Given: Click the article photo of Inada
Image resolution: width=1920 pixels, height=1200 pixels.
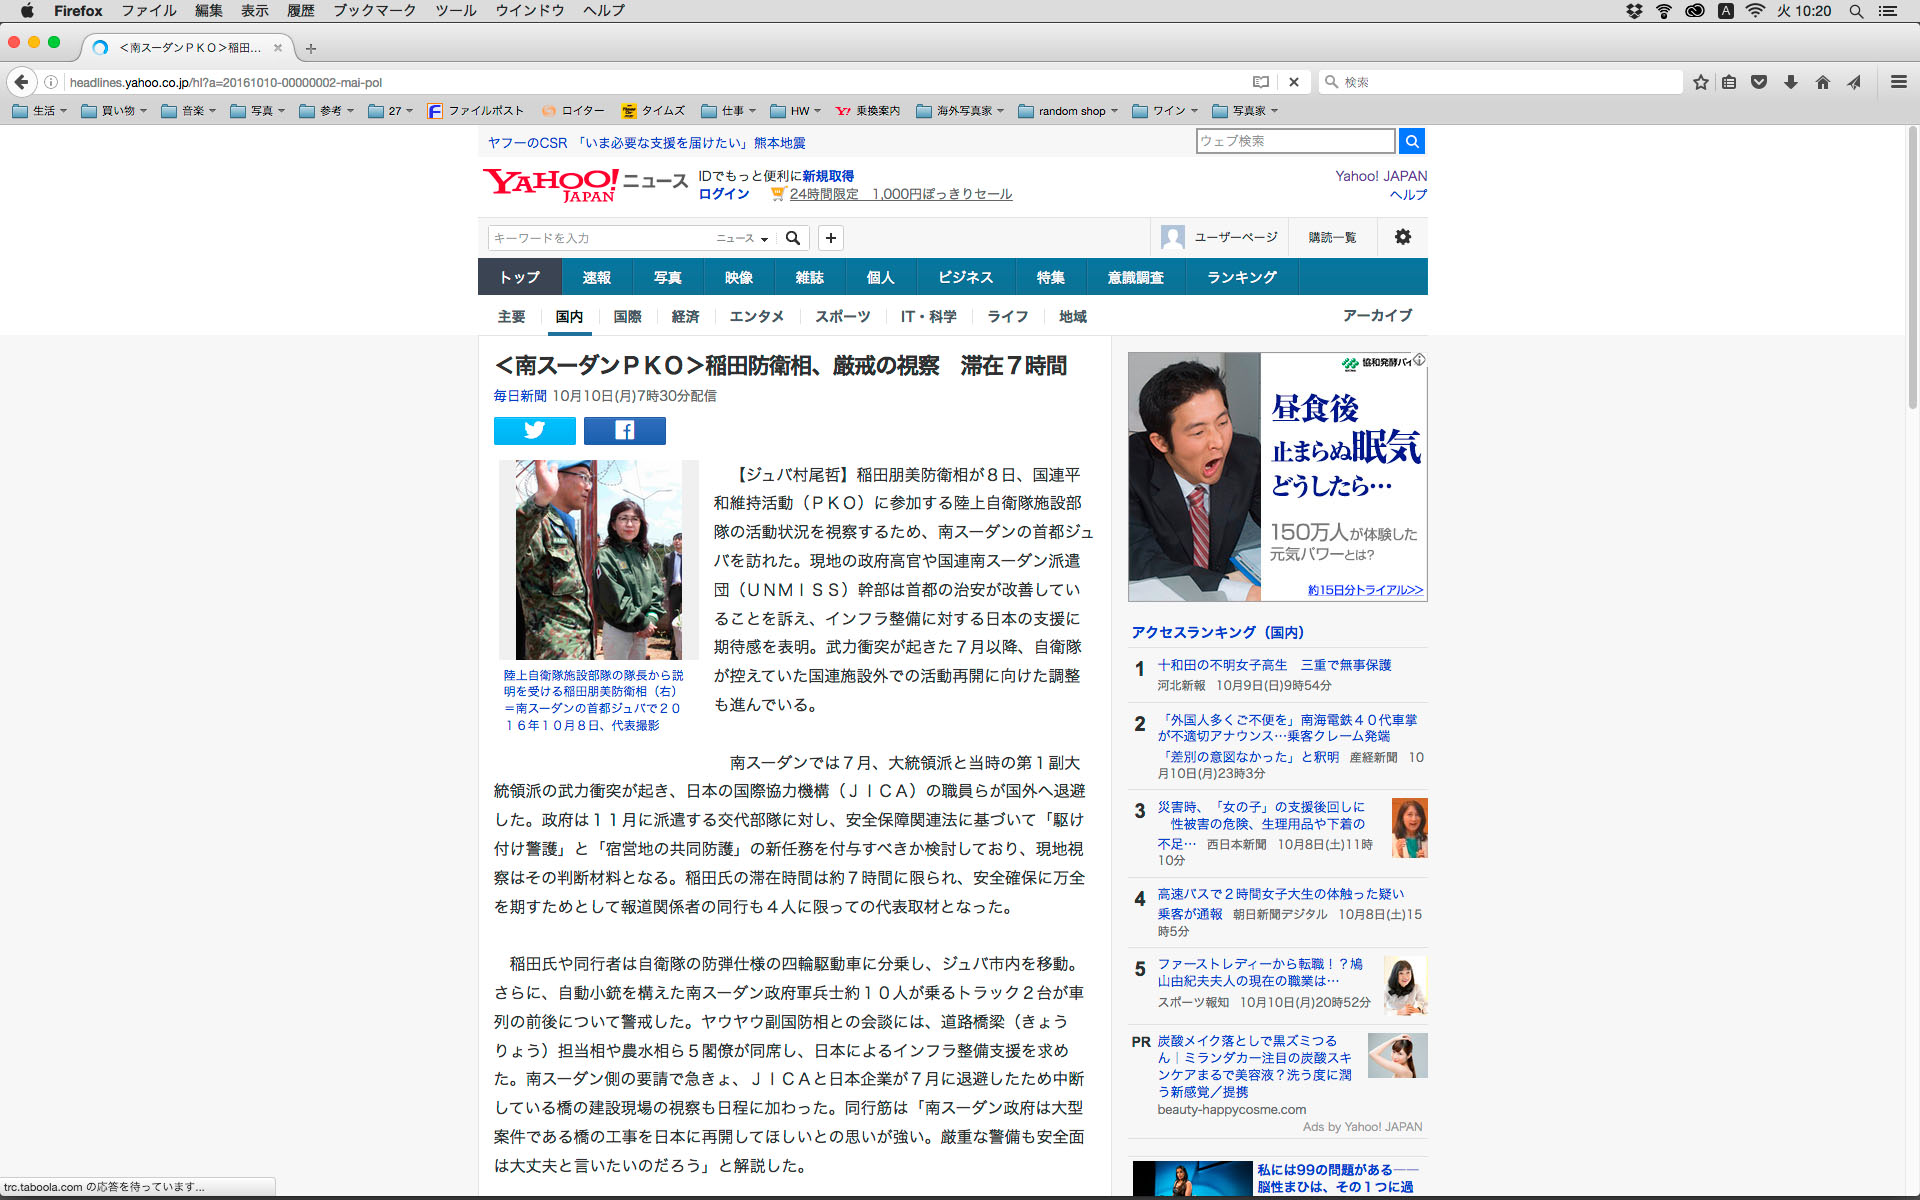Looking at the screenshot, I should click(x=598, y=559).
